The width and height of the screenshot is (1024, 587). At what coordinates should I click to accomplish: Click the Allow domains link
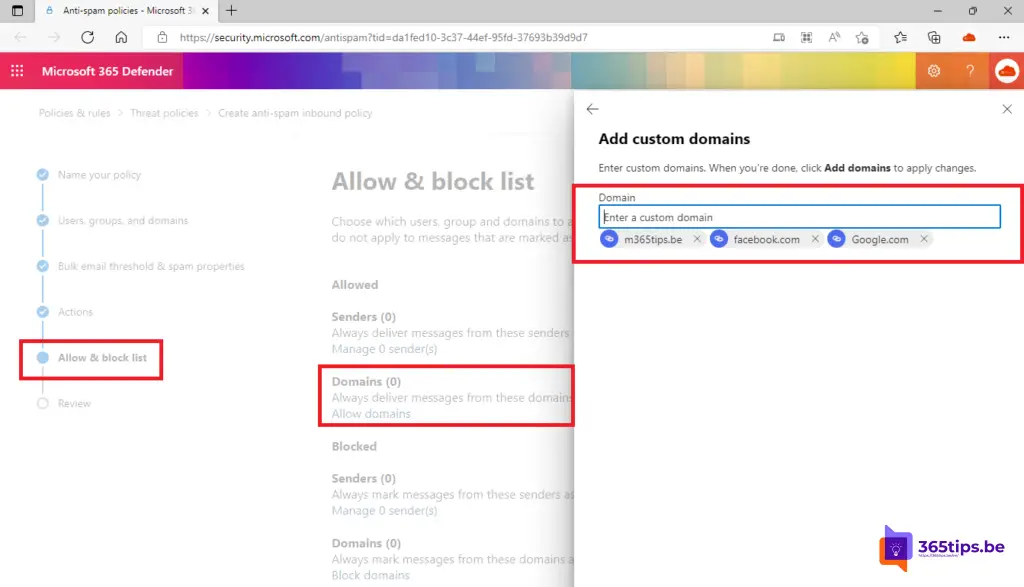coord(371,414)
